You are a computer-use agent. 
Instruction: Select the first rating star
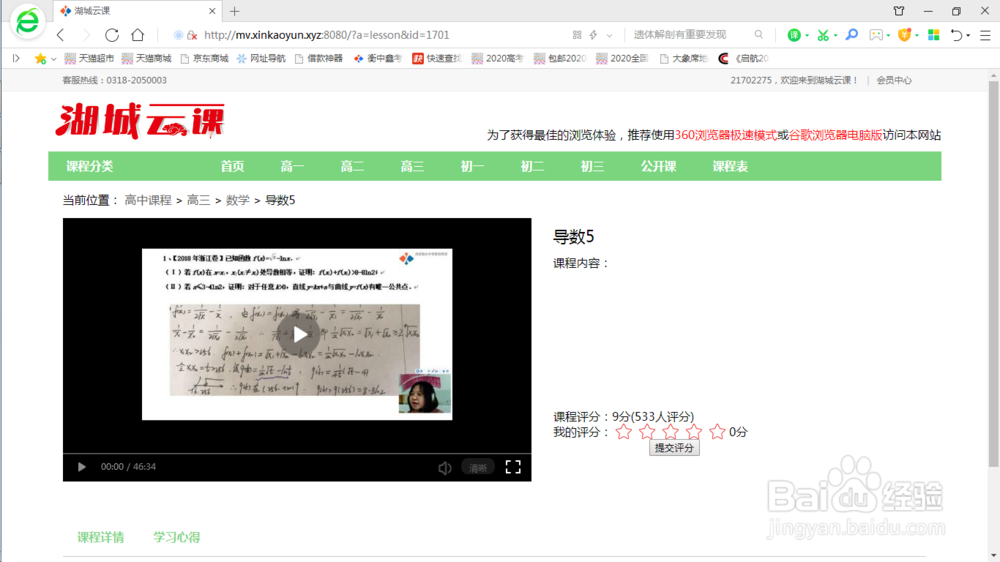click(x=624, y=432)
